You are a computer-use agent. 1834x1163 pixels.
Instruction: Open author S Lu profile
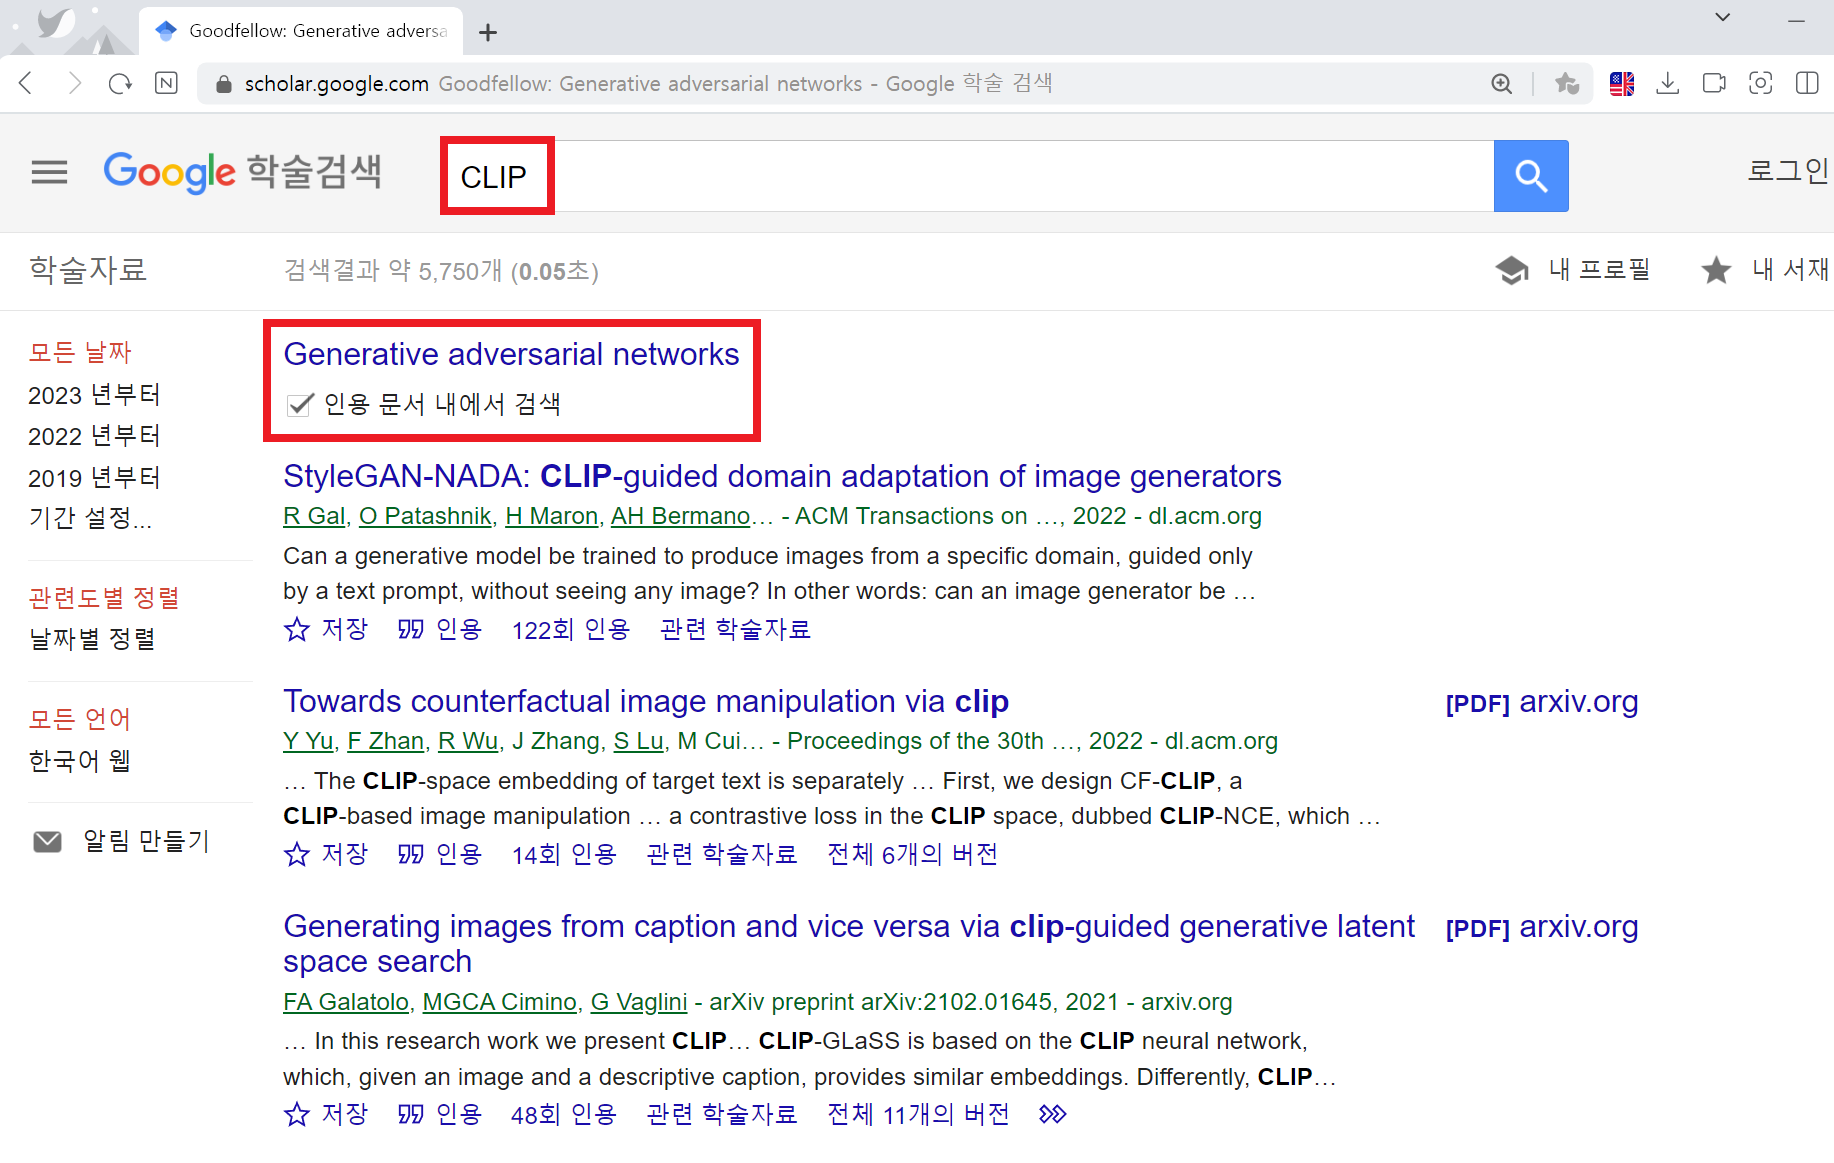tap(638, 741)
